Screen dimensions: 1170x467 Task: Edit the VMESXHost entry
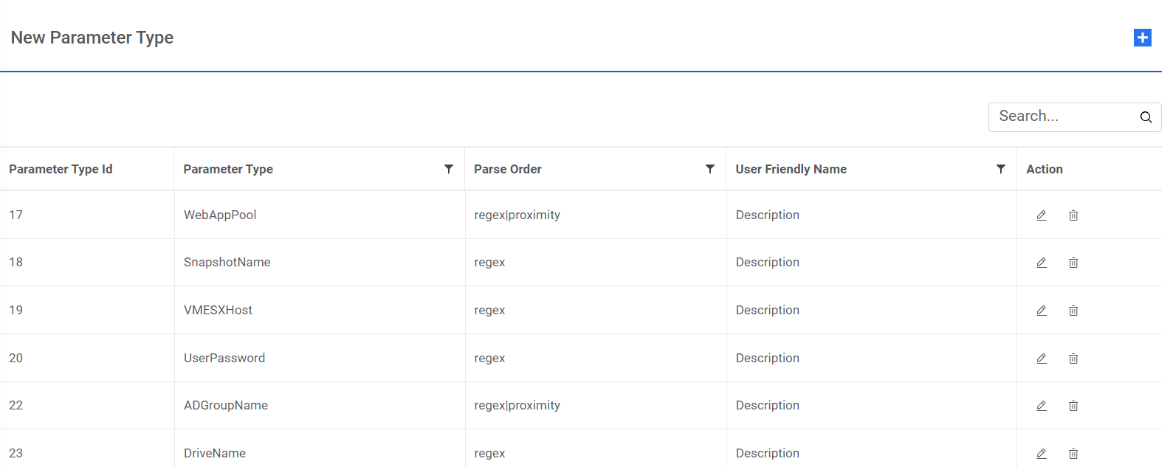coord(1041,311)
